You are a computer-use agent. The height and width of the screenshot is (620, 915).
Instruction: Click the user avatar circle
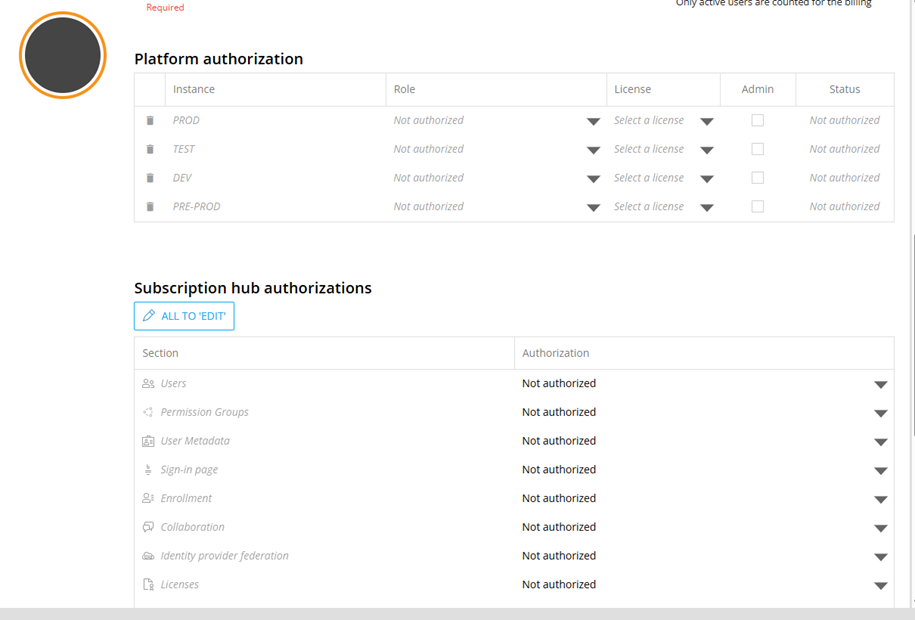63,55
